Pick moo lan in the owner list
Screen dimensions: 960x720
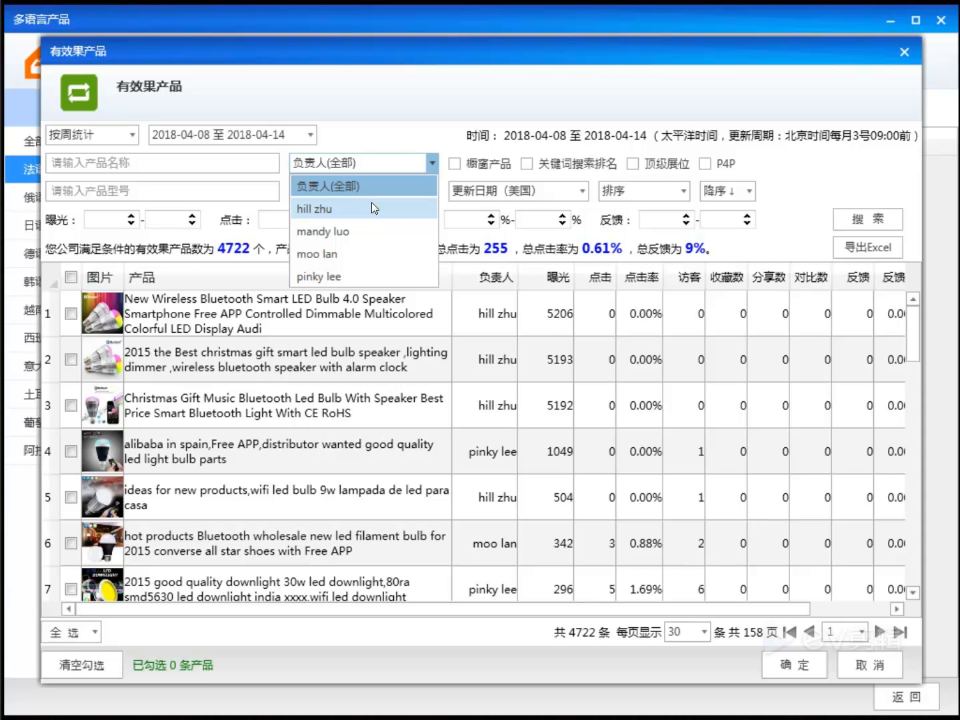(364, 254)
